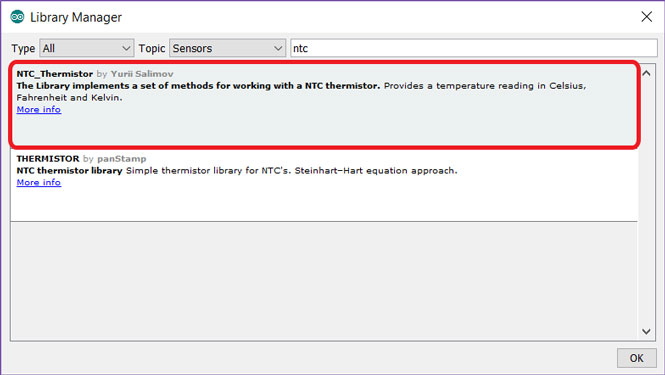The height and width of the screenshot is (375, 665).
Task: Click the Topic label next to the filter
Action: tap(151, 49)
